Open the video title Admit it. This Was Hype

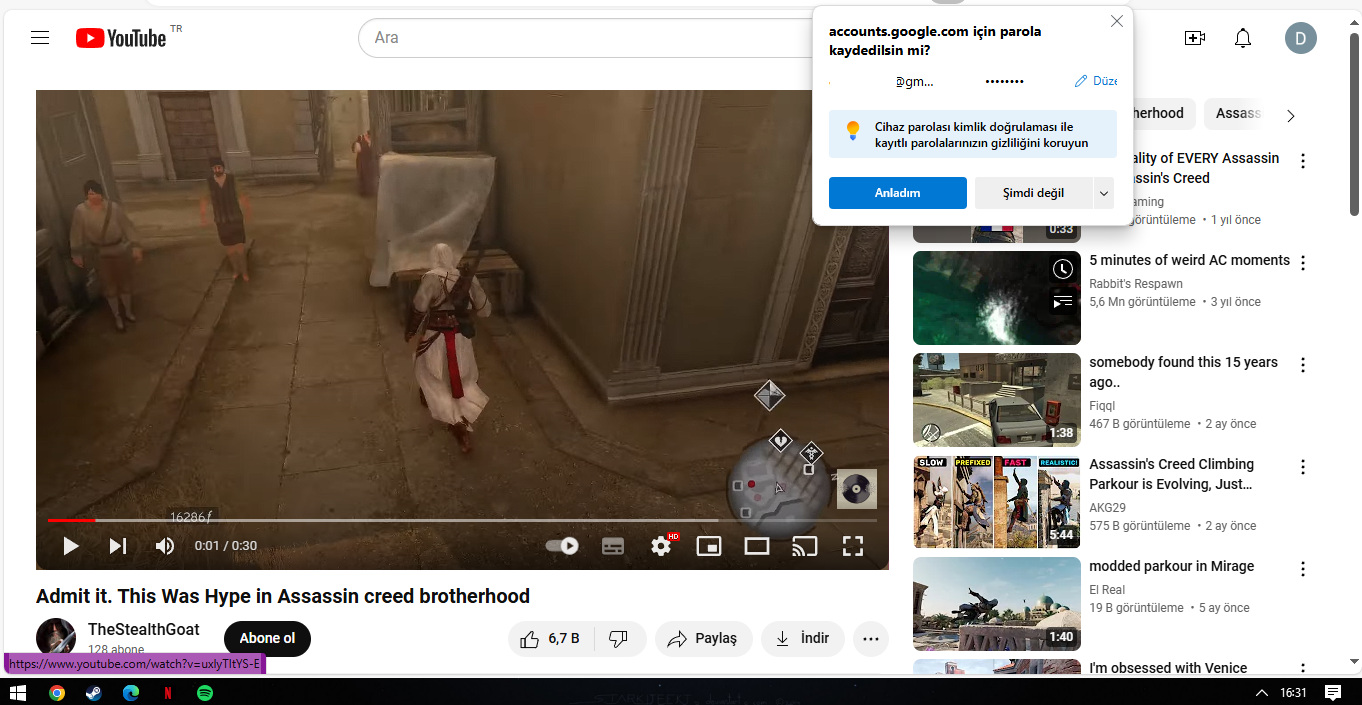point(283,597)
